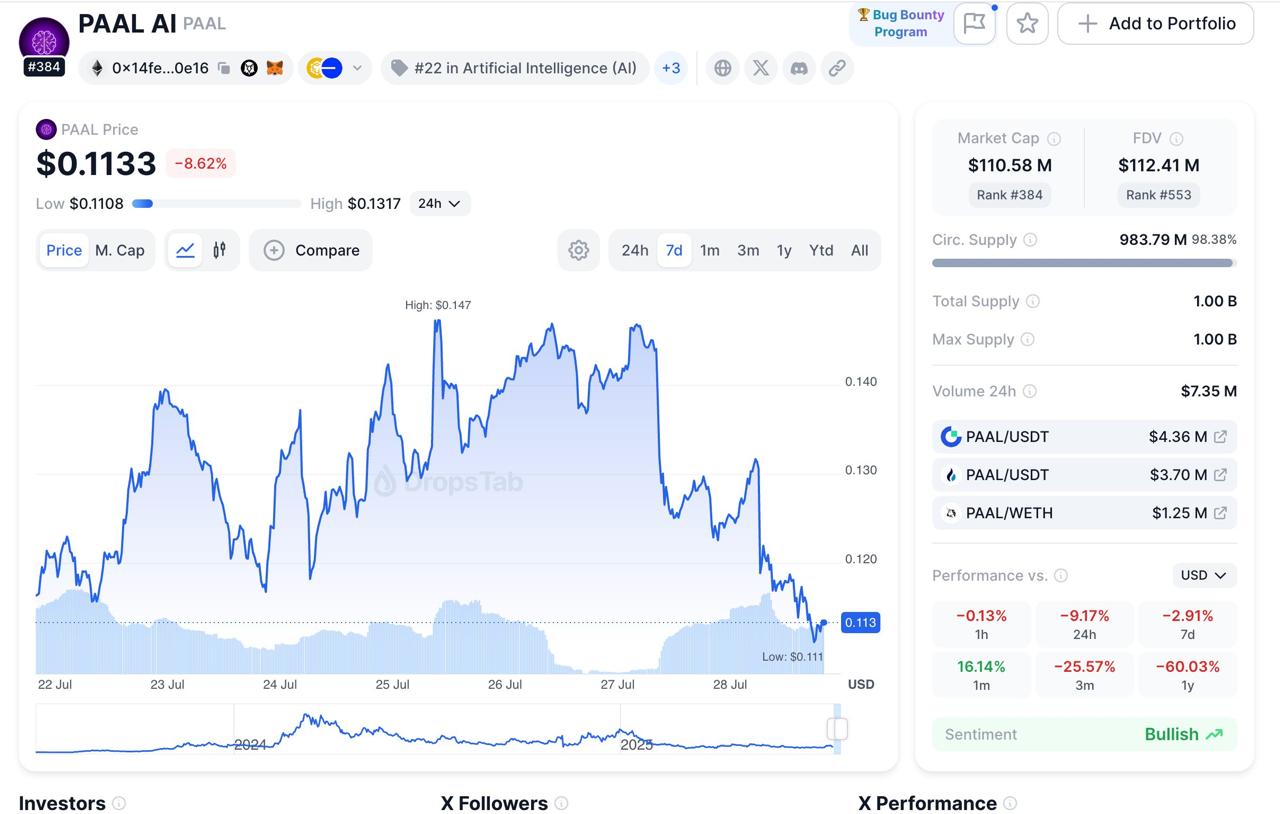Click Circ. Supply info icon
The image size is (1280, 814).
(x=1030, y=240)
